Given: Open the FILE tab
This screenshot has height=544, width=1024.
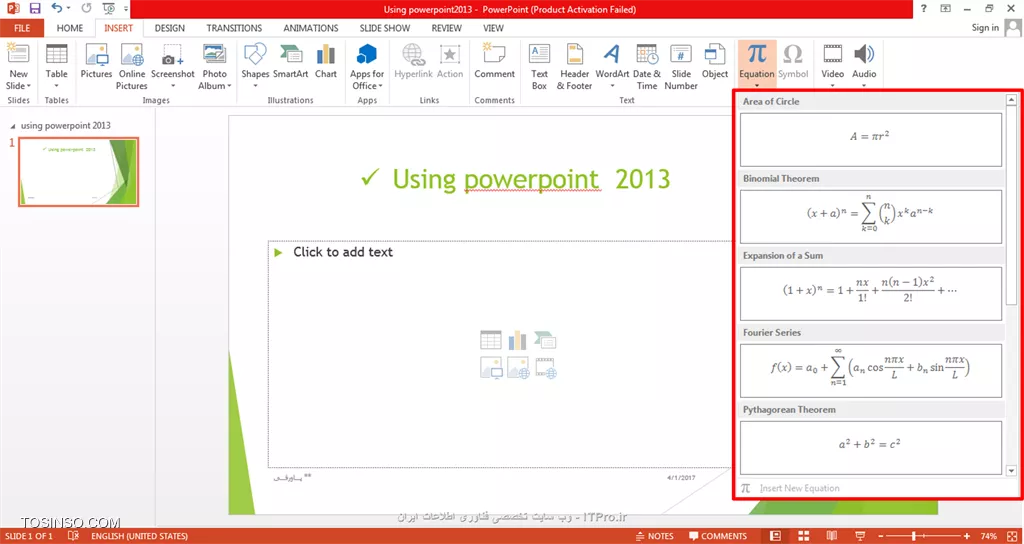Looking at the screenshot, I should click(22, 28).
